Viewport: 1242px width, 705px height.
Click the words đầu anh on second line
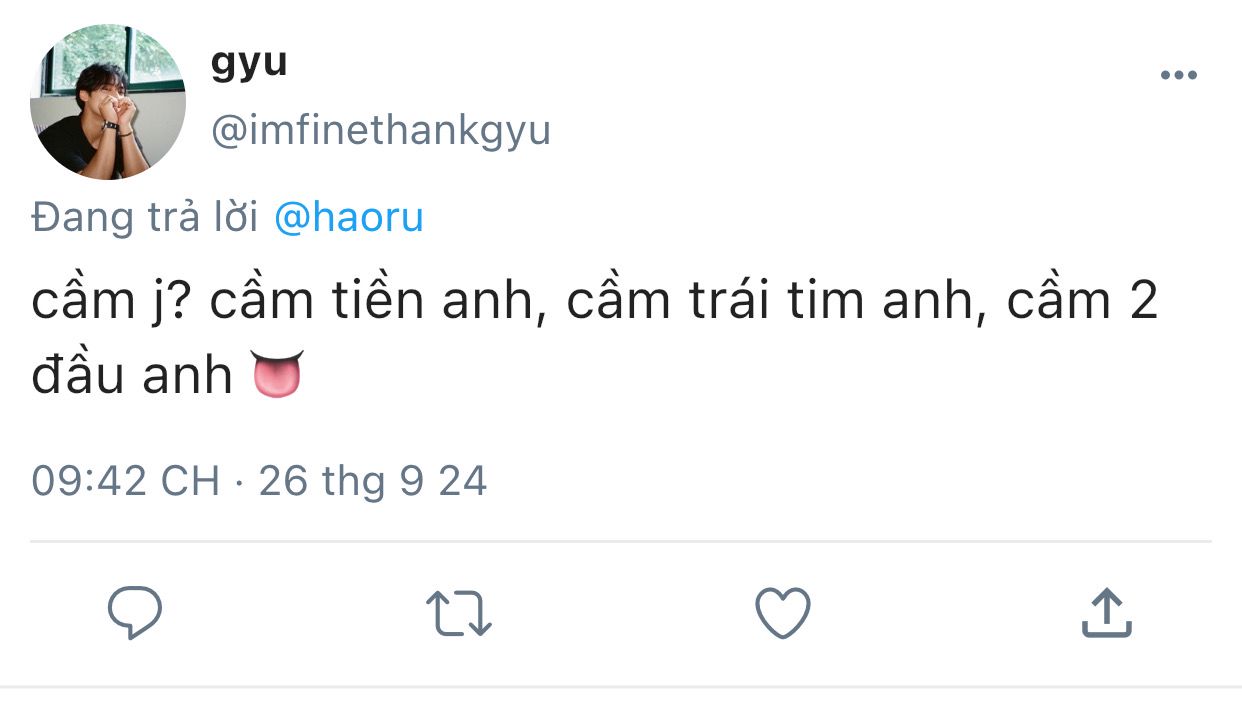pos(132,376)
